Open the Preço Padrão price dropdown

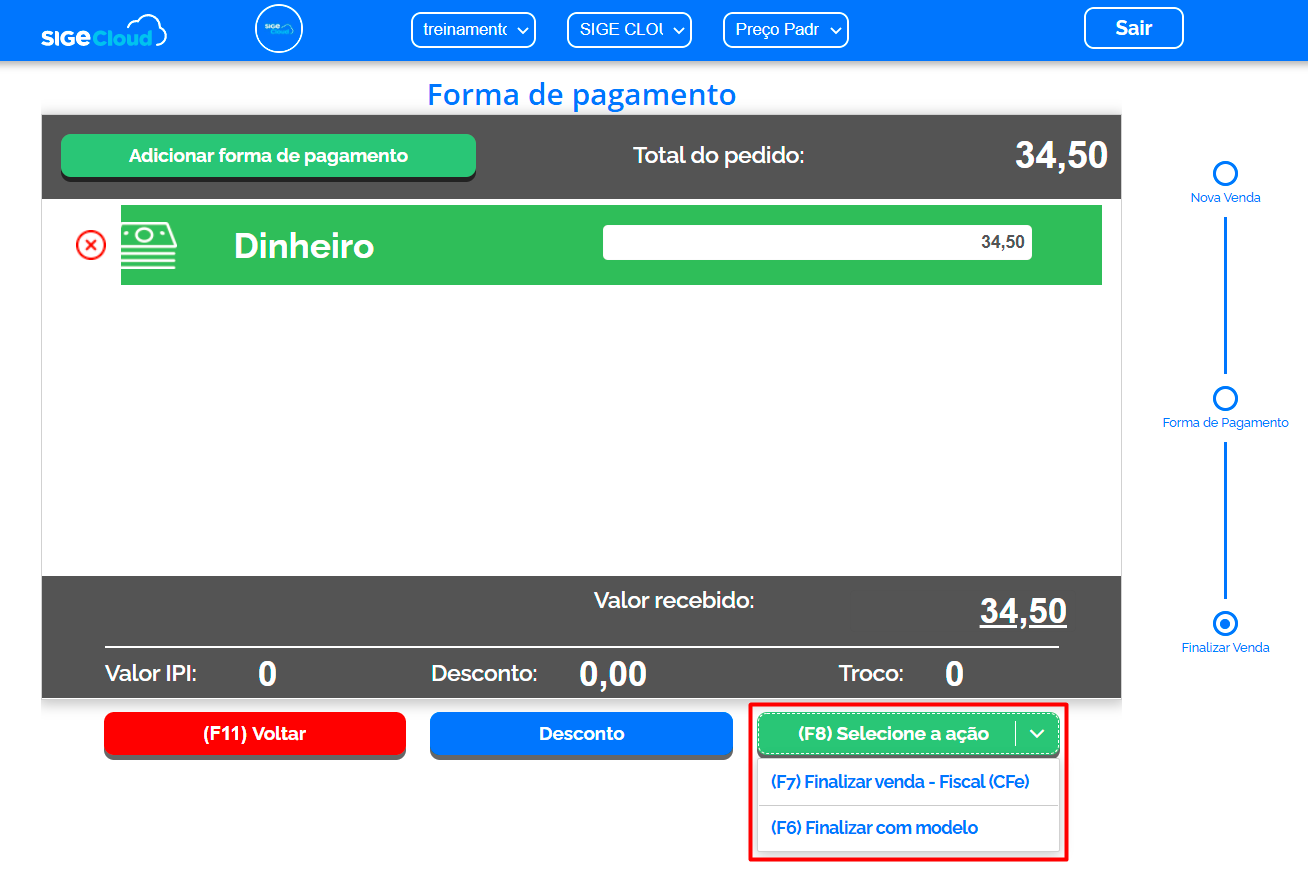786,30
